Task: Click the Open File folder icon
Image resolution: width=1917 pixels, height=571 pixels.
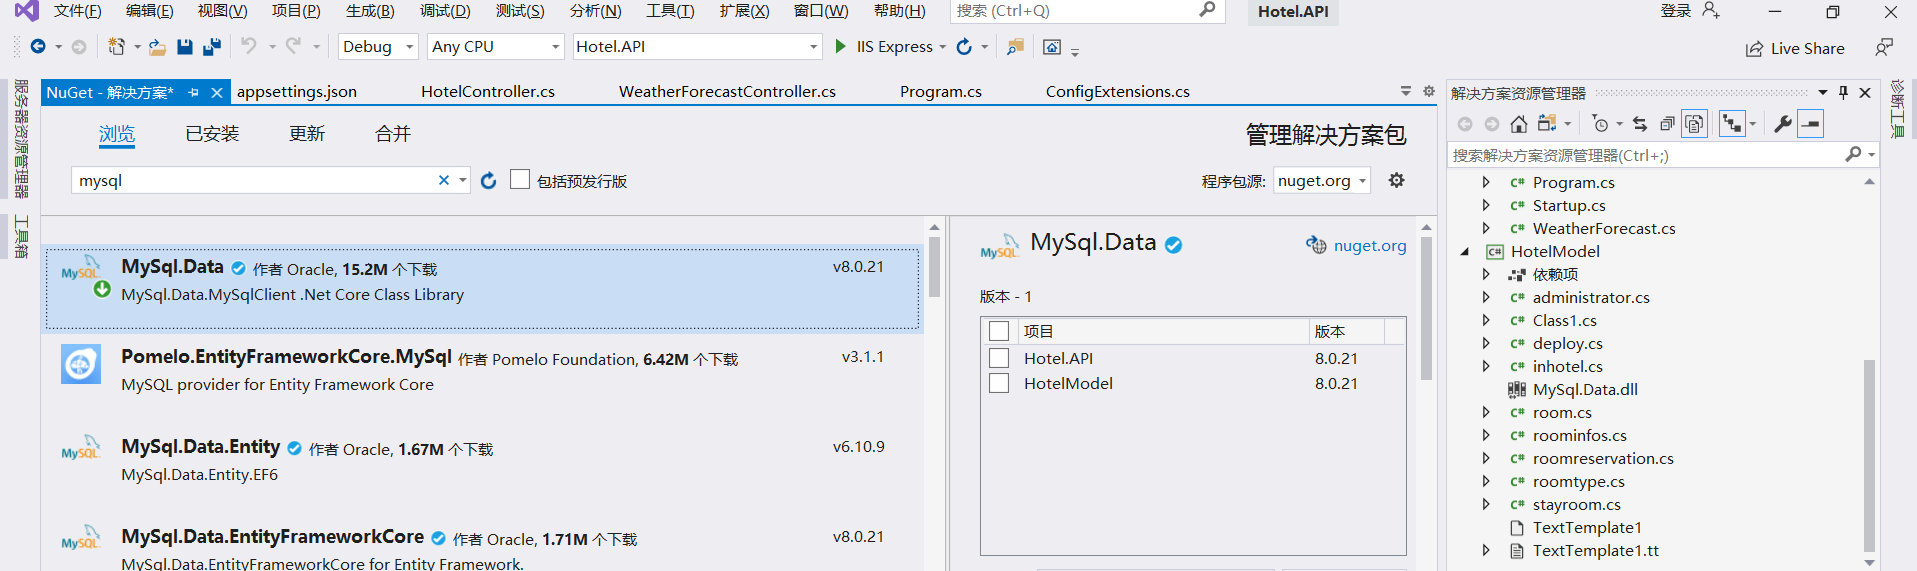Action: [x=157, y=46]
